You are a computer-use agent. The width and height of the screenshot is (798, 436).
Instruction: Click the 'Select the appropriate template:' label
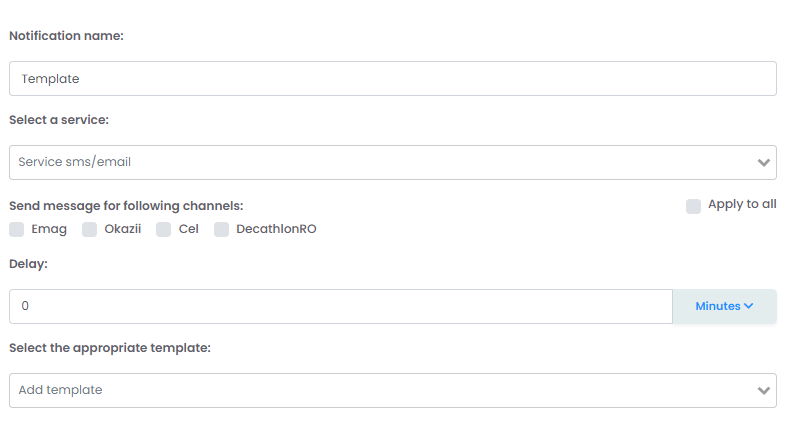(x=110, y=348)
